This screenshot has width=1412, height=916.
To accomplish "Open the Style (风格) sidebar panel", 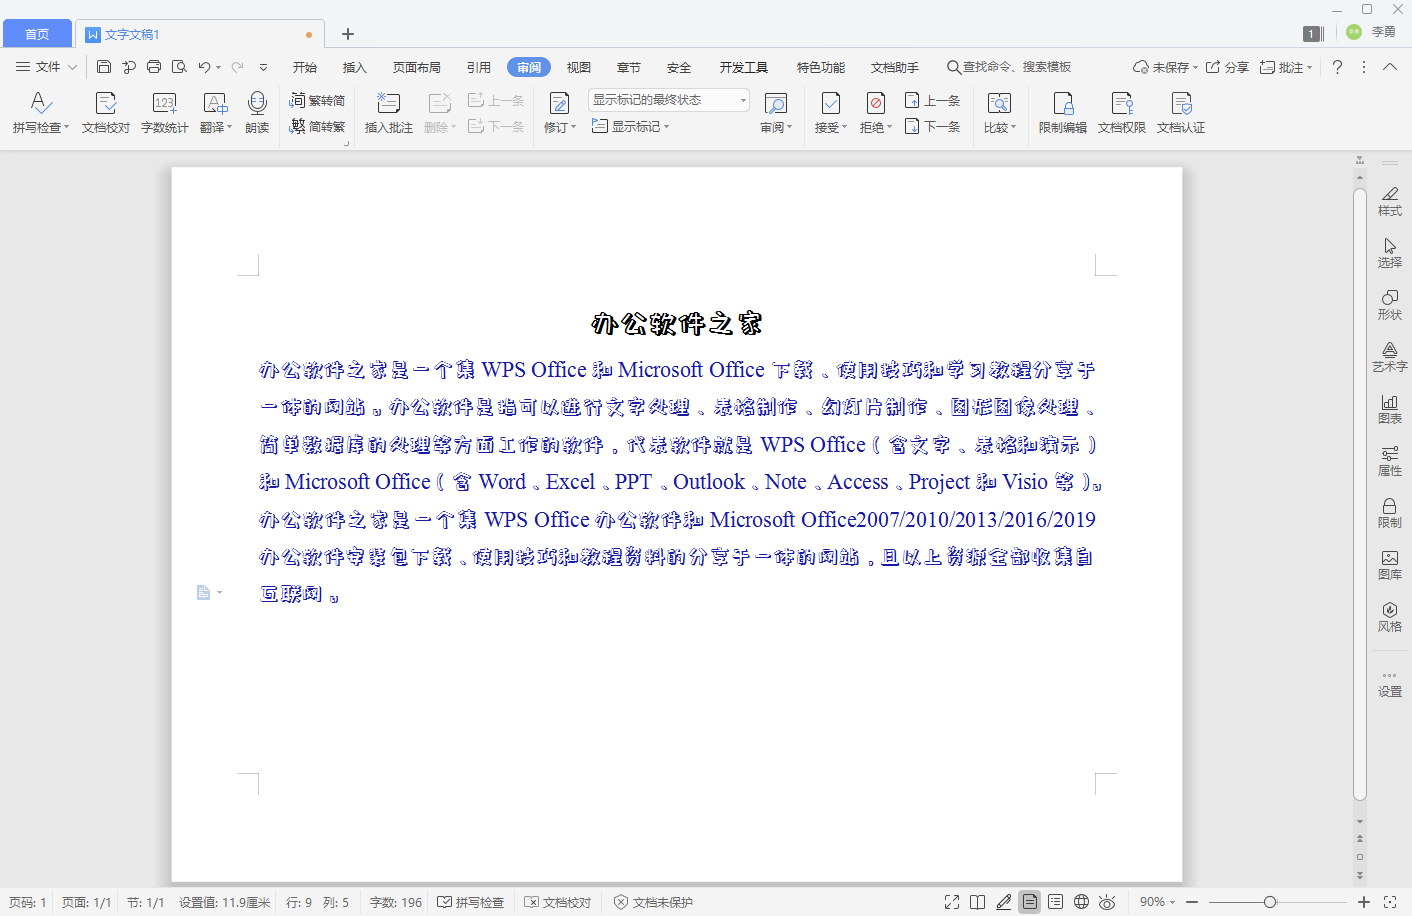I will coord(1390,616).
